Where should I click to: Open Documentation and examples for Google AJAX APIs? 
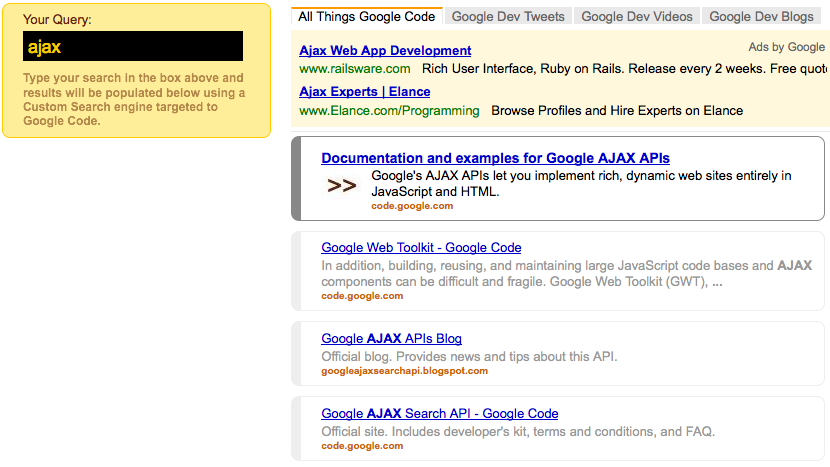(x=495, y=158)
